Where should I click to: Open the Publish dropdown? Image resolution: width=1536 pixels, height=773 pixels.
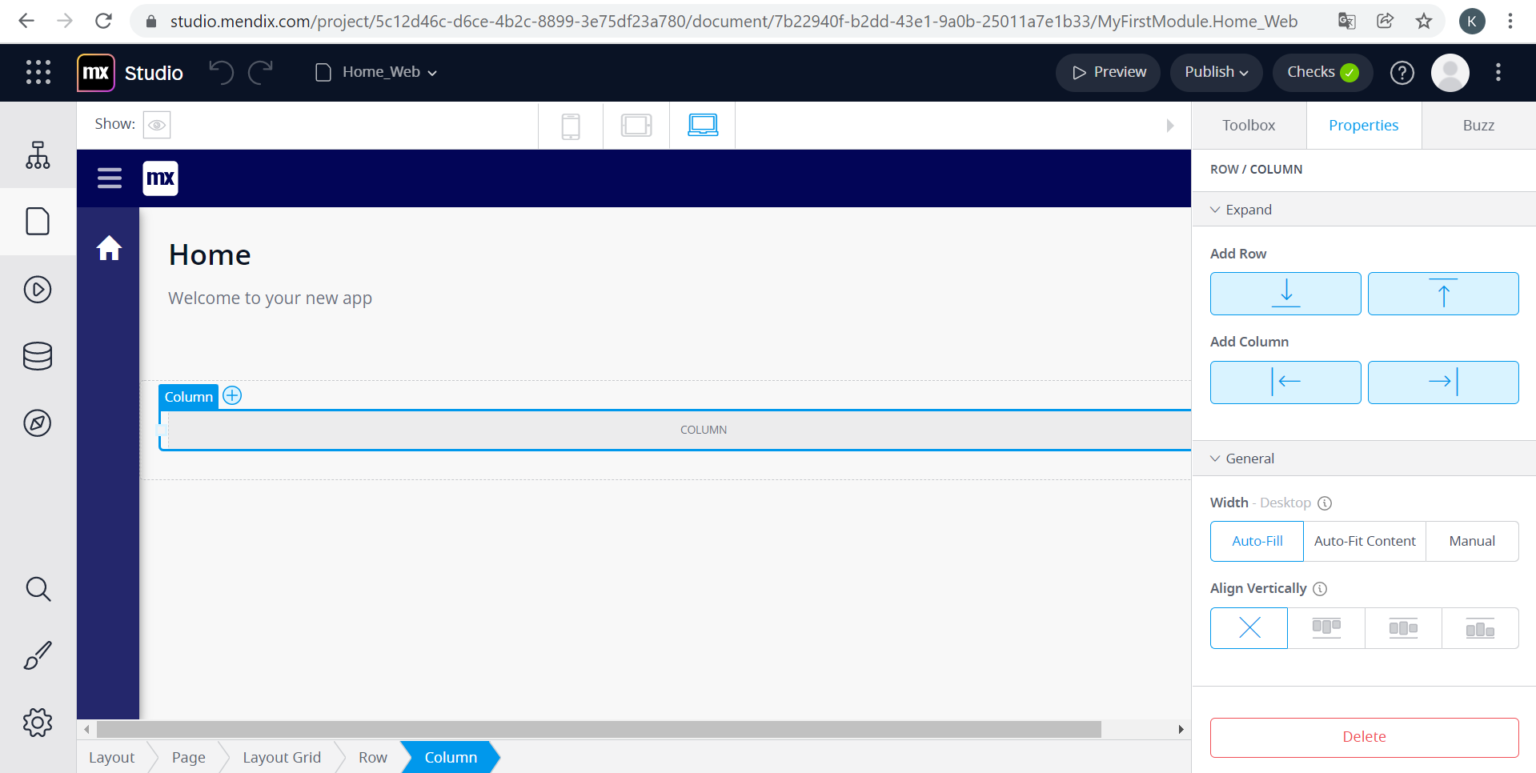pos(1215,72)
